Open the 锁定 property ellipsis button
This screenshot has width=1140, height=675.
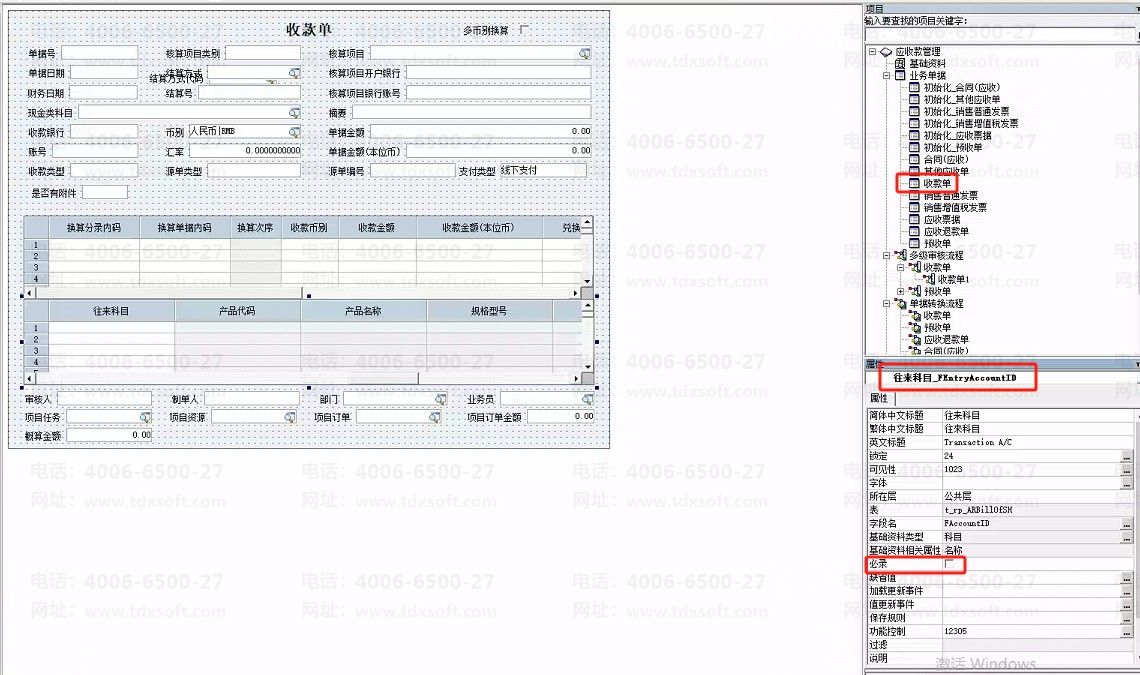click(1128, 456)
